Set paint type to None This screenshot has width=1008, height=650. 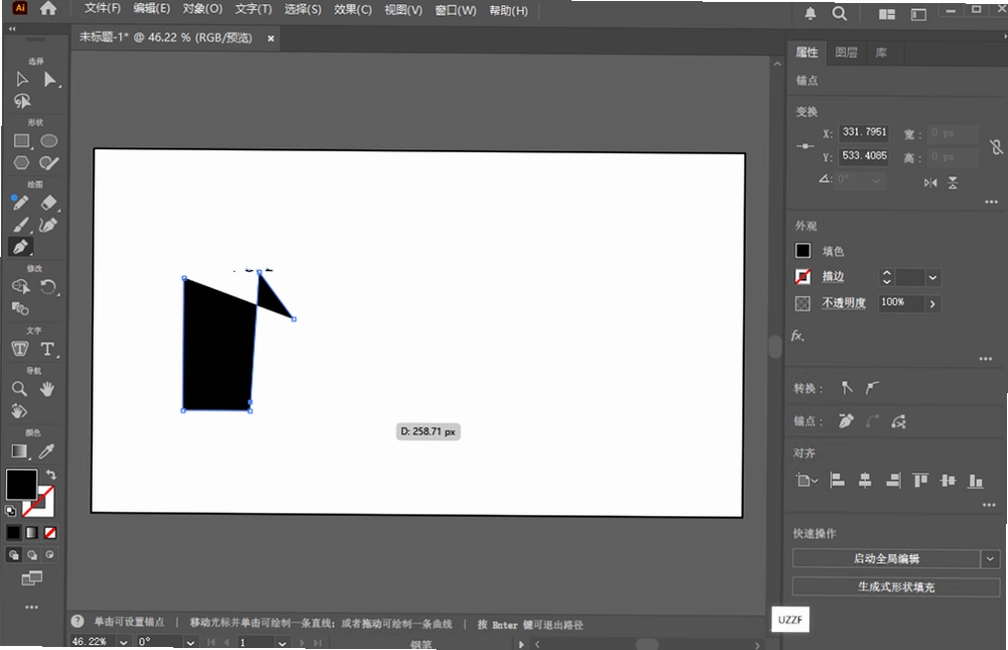(x=50, y=532)
